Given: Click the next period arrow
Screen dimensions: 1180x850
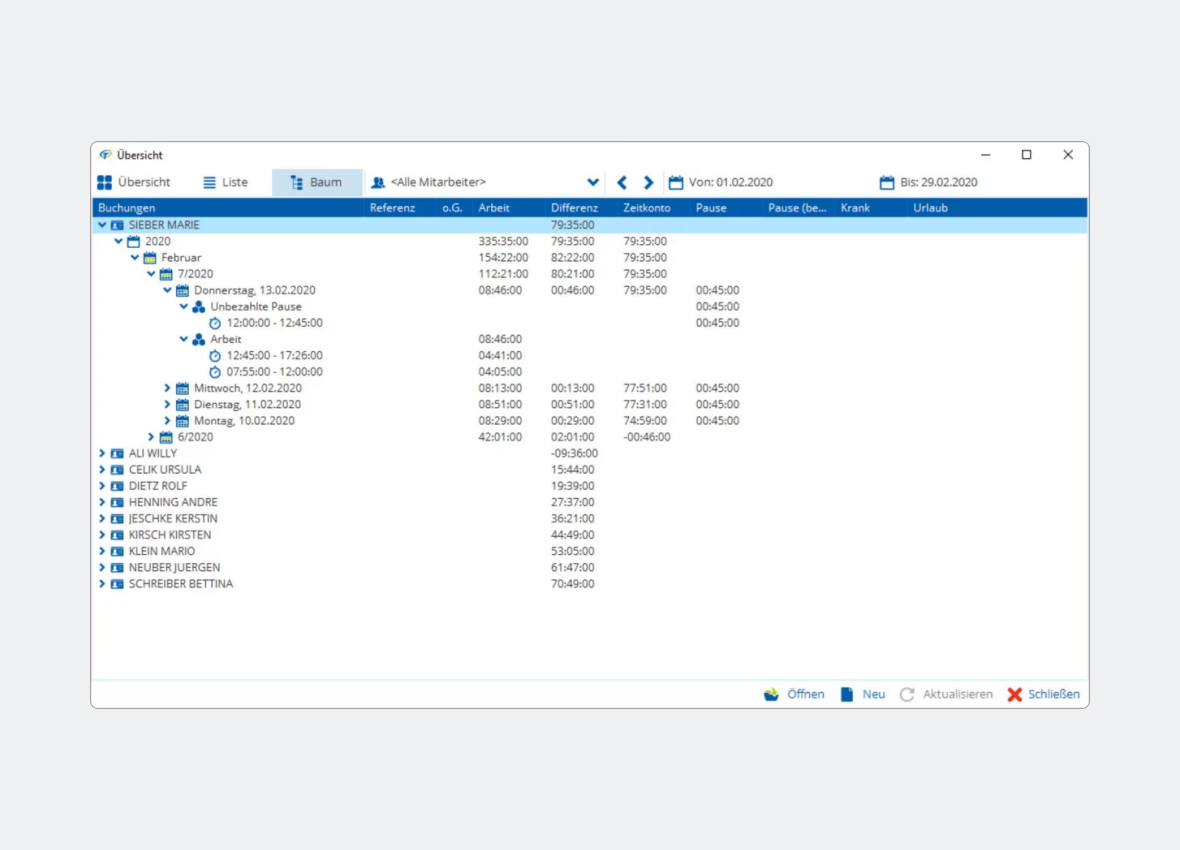Looking at the screenshot, I should pos(648,183).
